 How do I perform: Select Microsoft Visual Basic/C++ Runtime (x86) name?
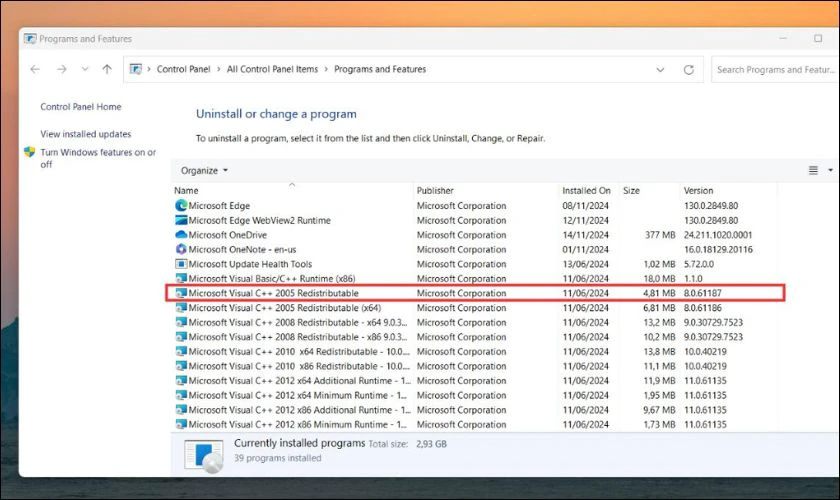pyautogui.click(x=272, y=279)
